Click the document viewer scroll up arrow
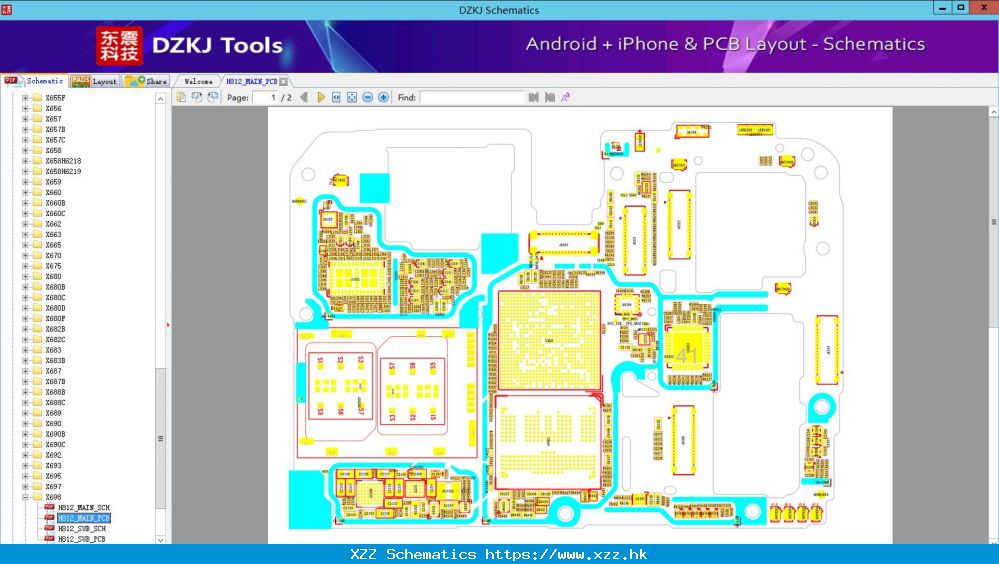 (993, 112)
